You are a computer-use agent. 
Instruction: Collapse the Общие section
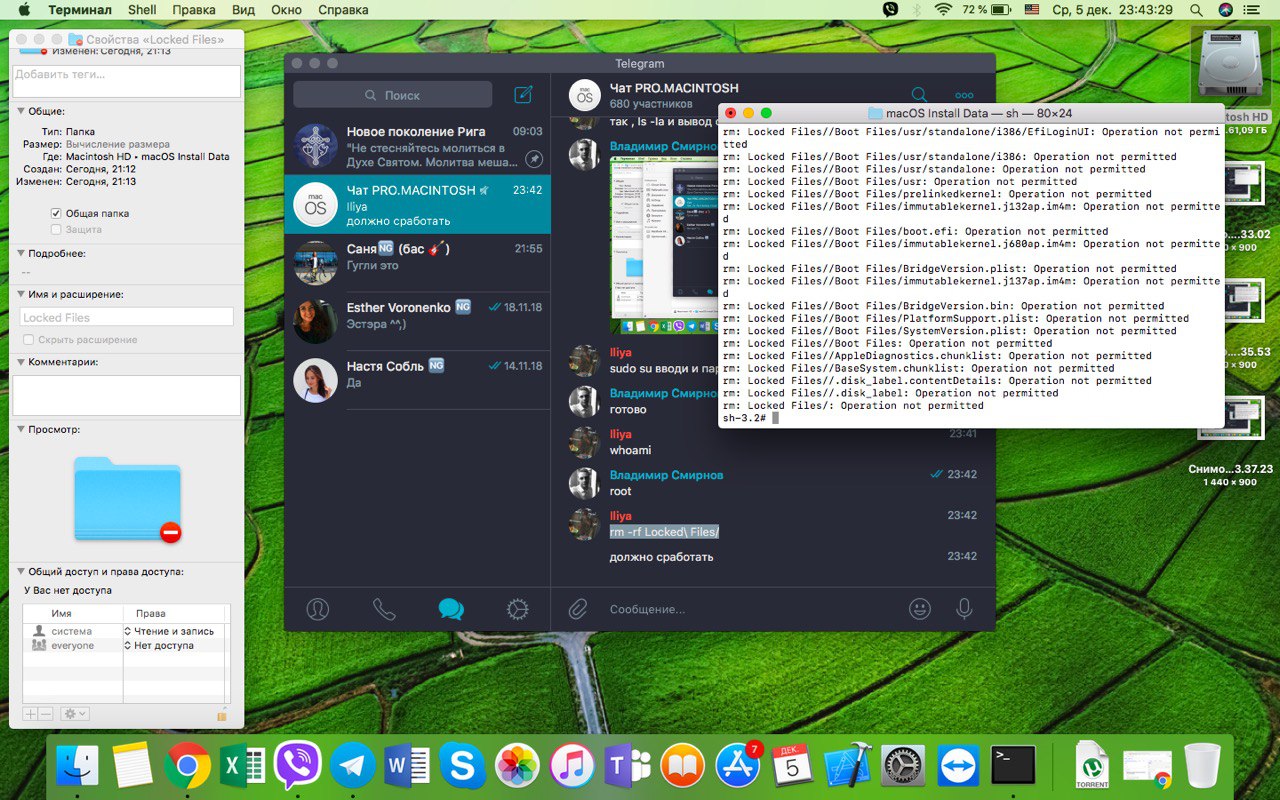(x=20, y=112)
